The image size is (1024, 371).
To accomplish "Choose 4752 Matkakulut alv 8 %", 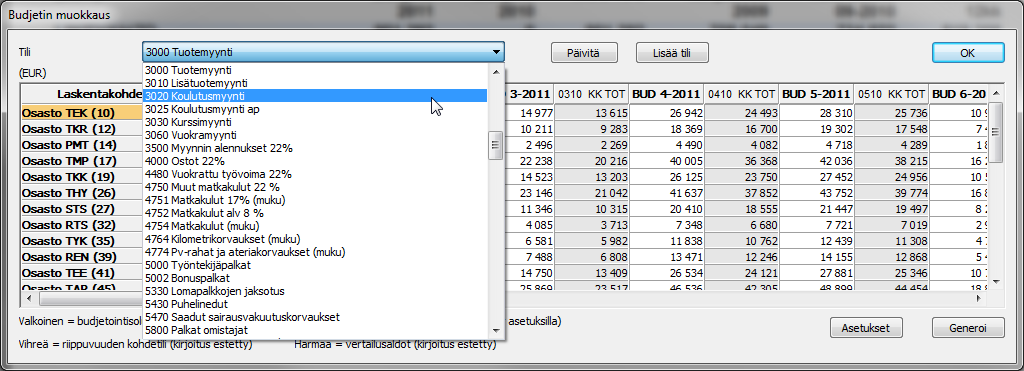I will [x=315, y=213].
